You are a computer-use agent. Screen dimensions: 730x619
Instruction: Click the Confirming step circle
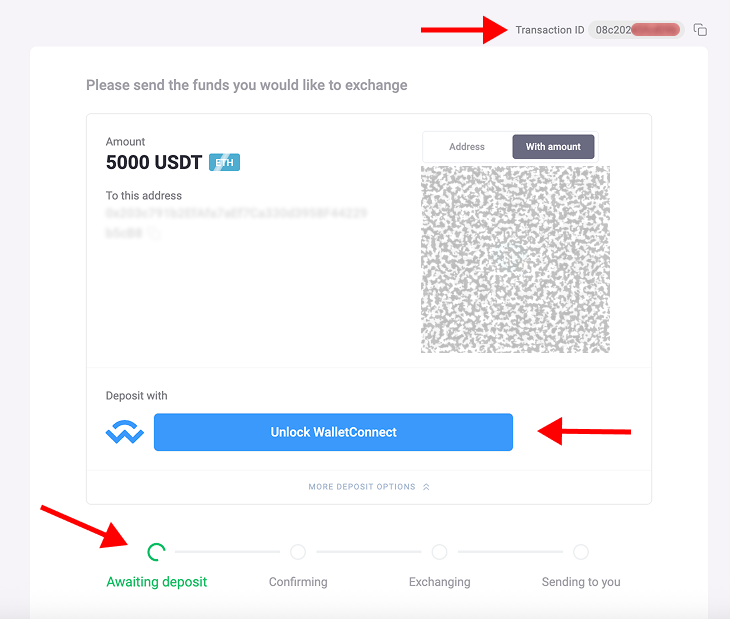[298, 552]
